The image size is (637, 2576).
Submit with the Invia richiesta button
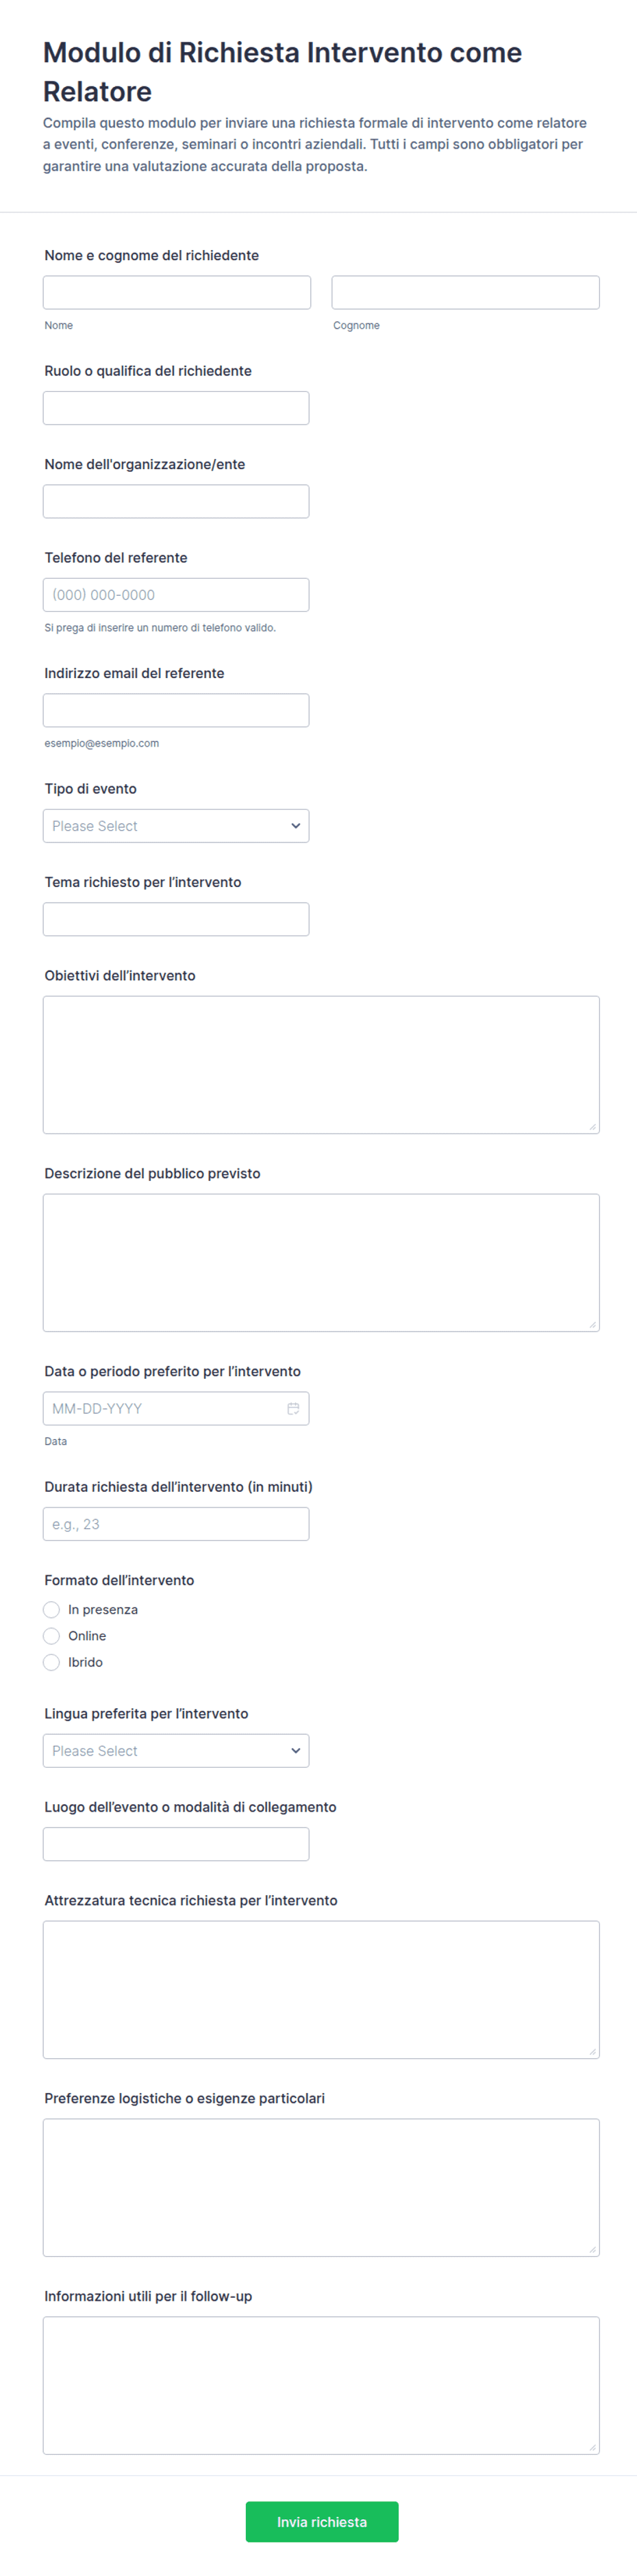[x=322, y=2521]
